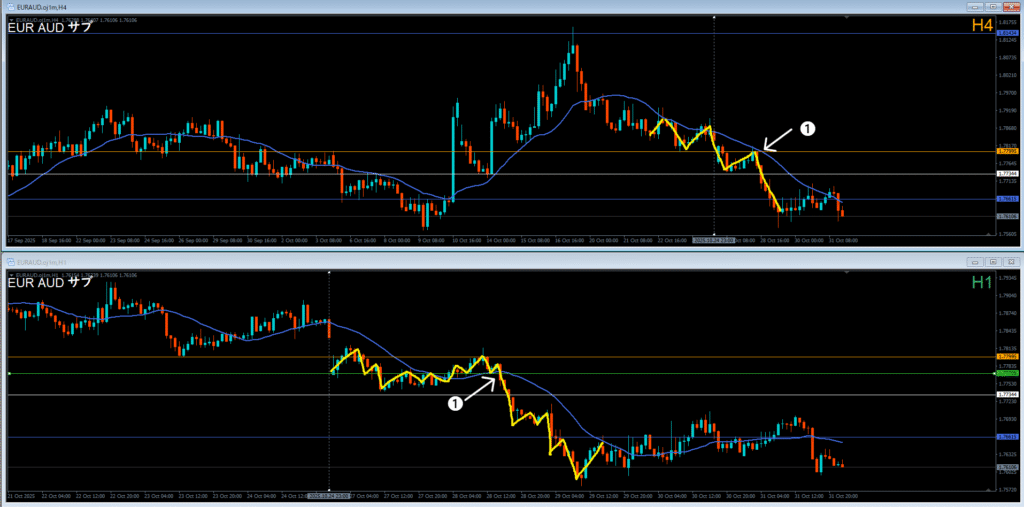1024x507 pixels.
Task: Click the white 1.77344 price tag in H4
Action: [x=1007, y=174]
